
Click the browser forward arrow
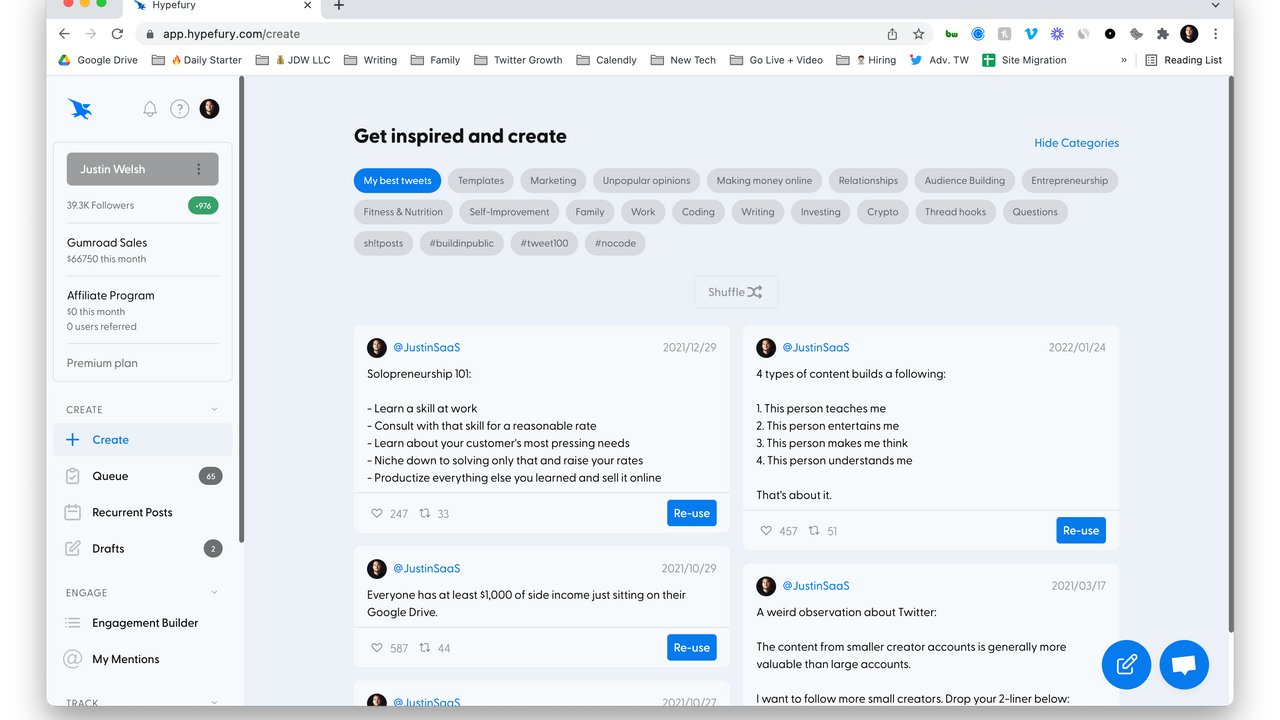(x=91, y=33)
